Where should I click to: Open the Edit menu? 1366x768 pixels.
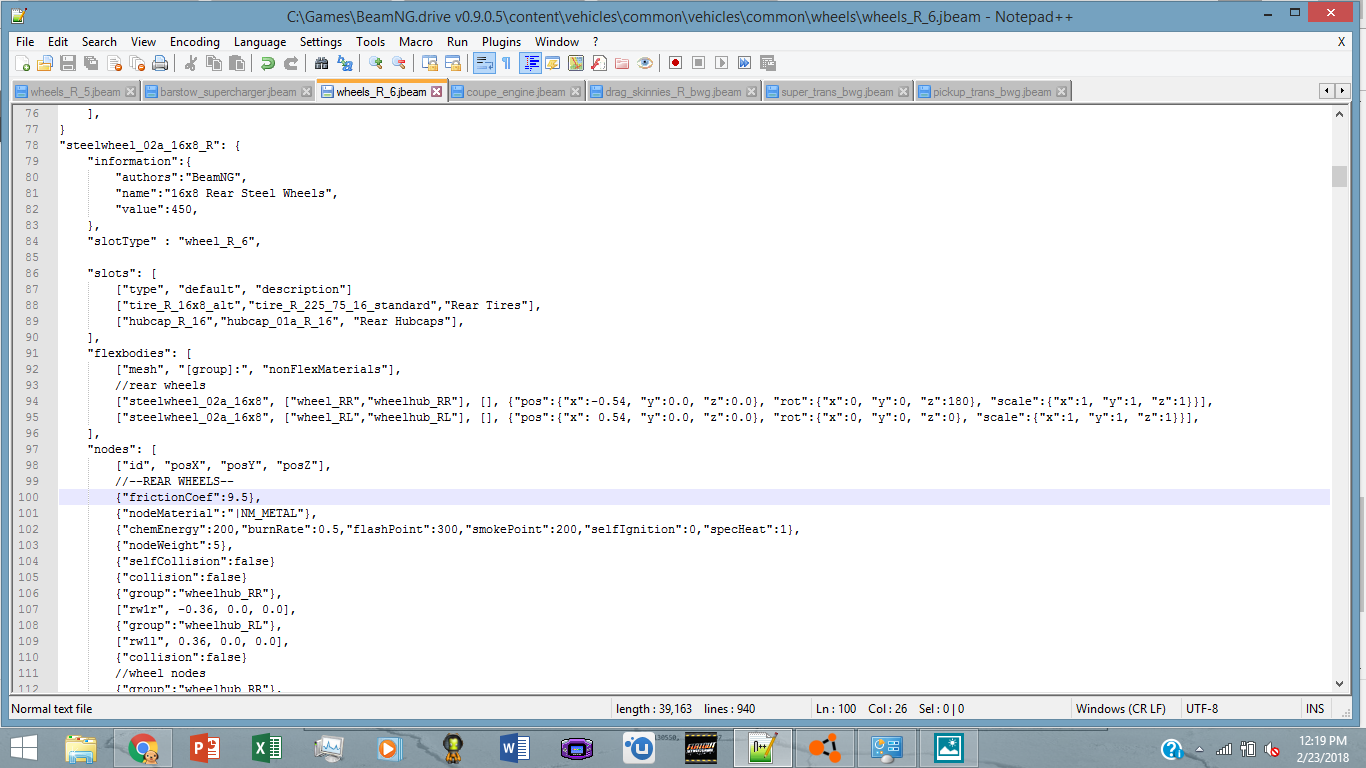click(58, 42)
